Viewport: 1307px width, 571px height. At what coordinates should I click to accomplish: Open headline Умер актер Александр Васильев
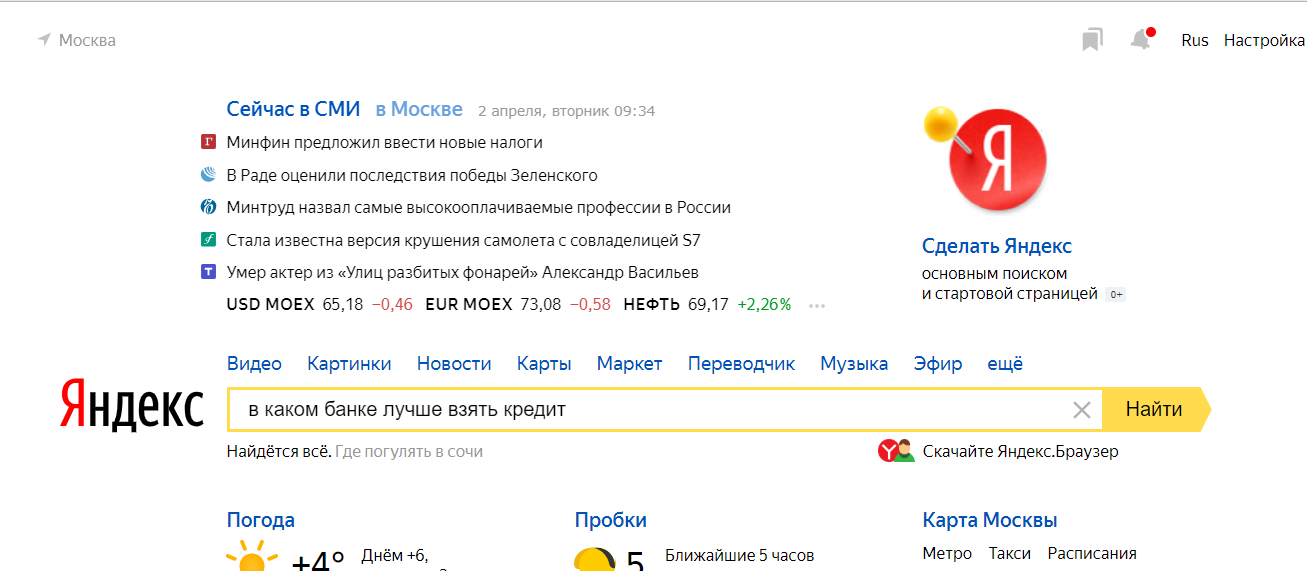463,272
